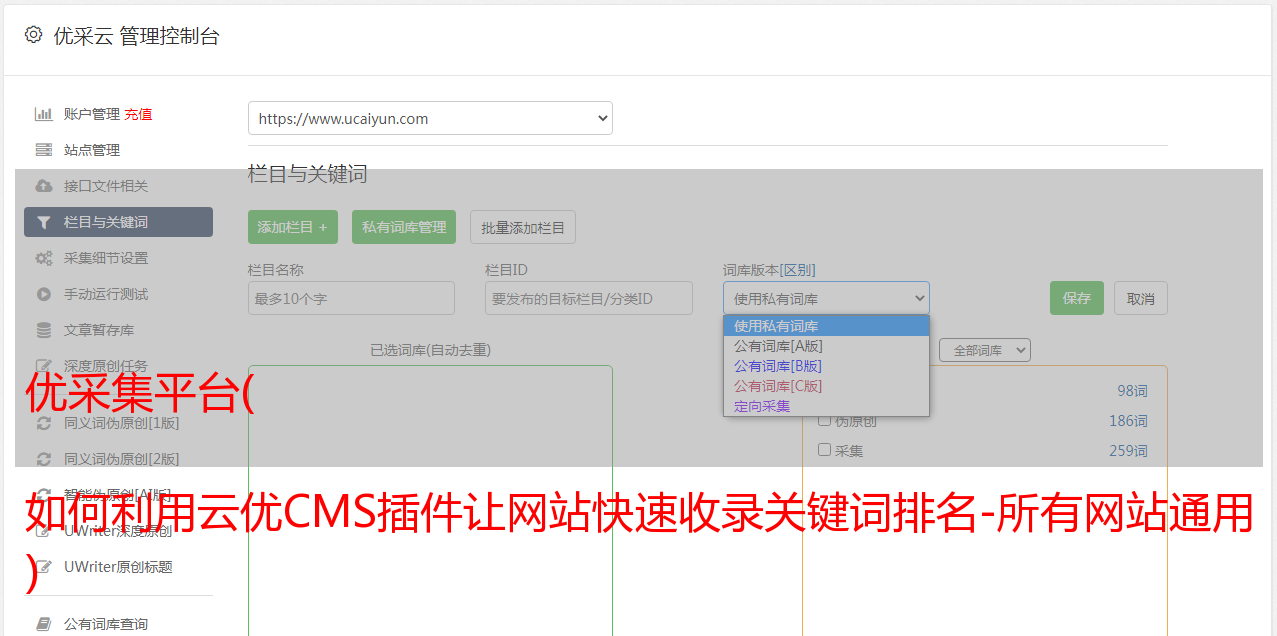The image size is (1277, 636).
Task: Open 站点管理 in the sidebar
Action: [x=92, y=150]
